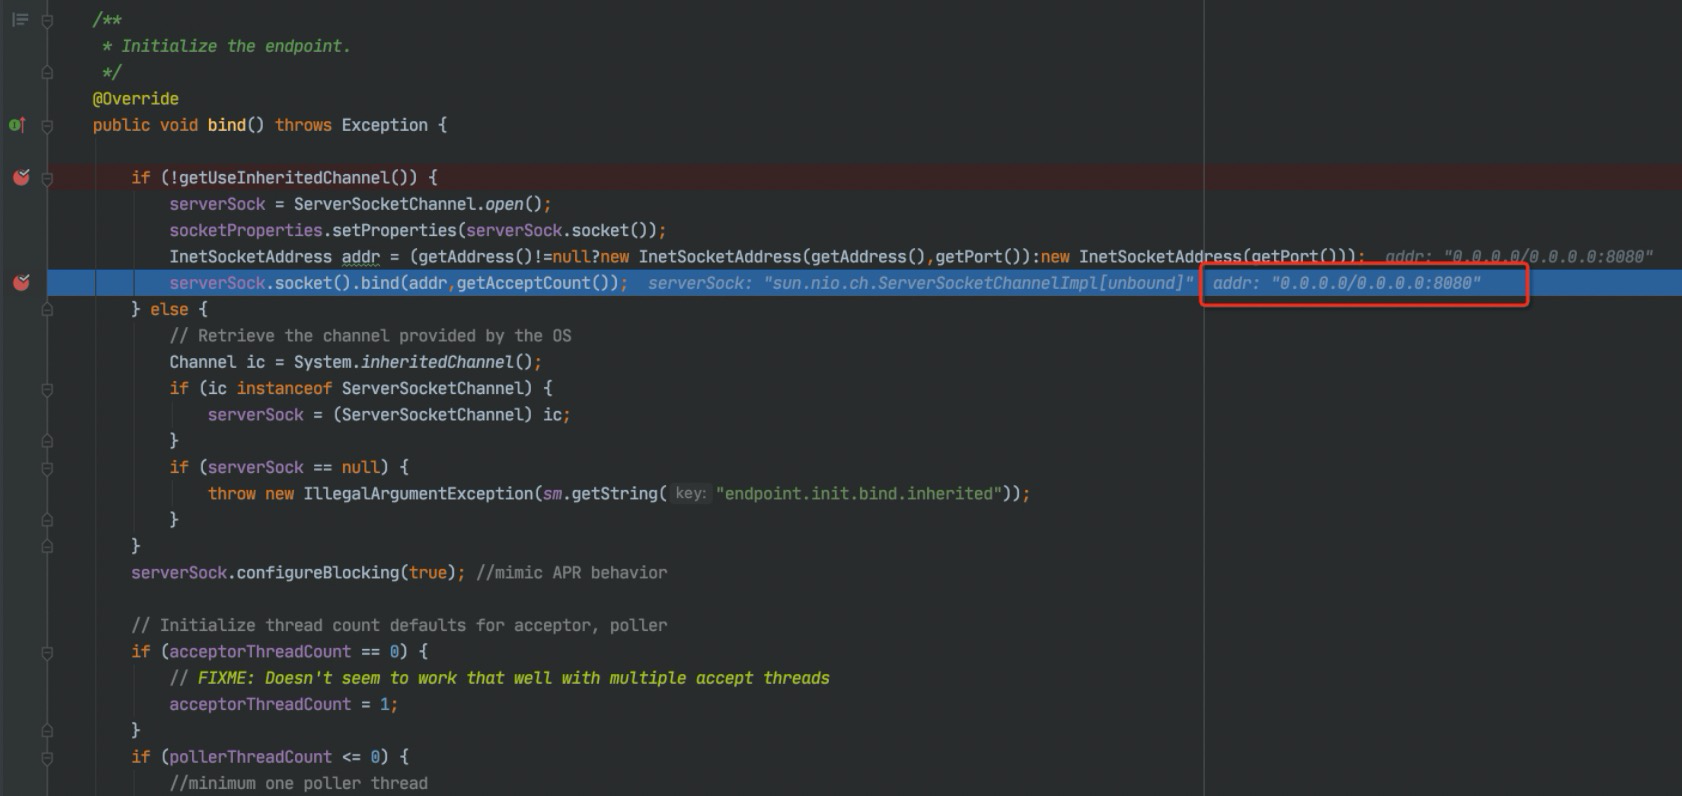Collapse the 'if (acceptorThreadCount == 0)' block
The image size is (1682, 796).
pos(47,652)
